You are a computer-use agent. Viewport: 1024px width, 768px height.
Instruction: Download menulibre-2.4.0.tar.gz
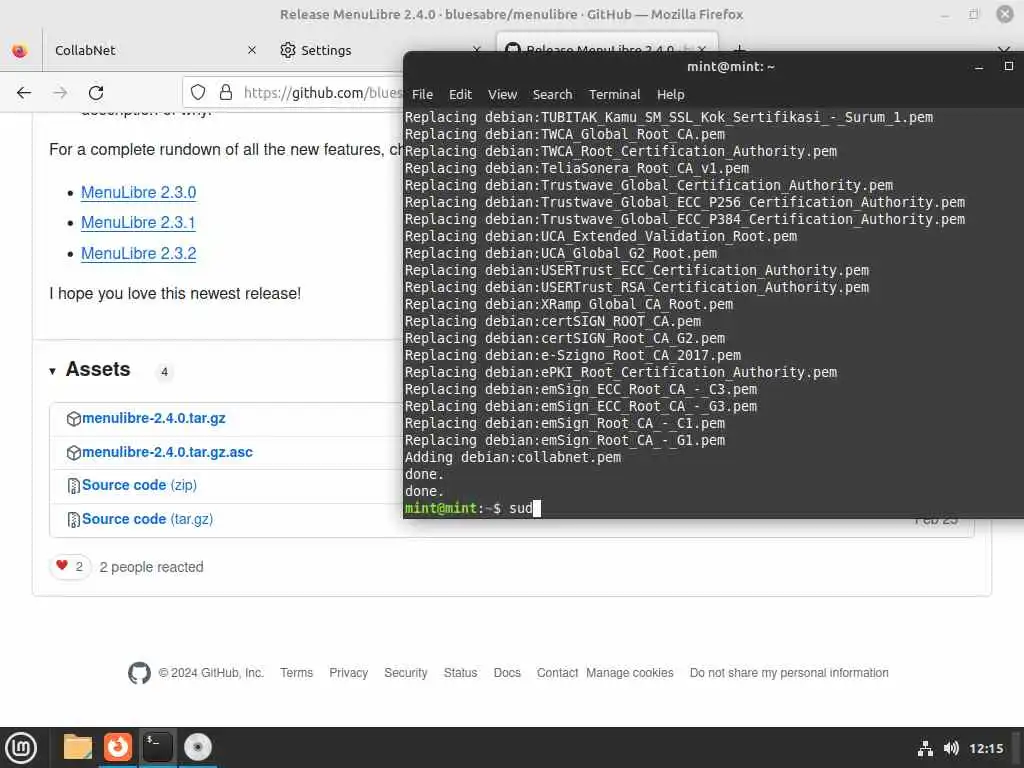(x=153, y=418)
